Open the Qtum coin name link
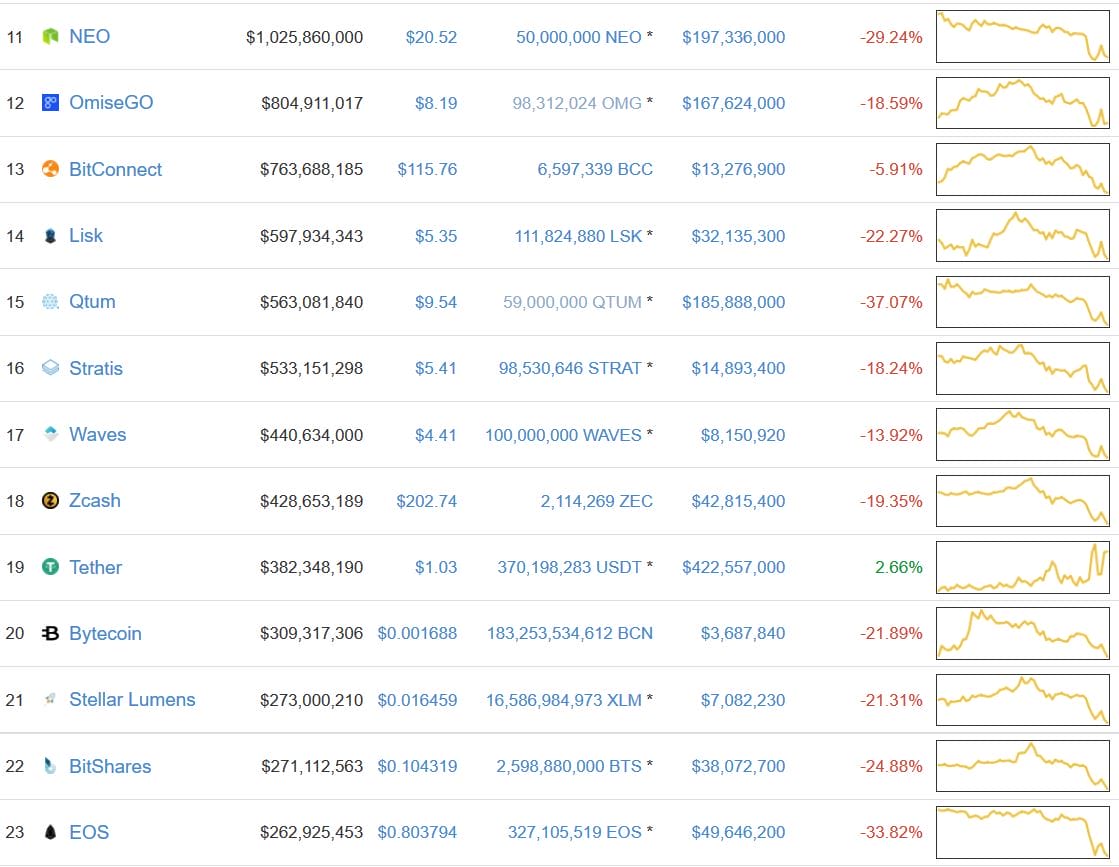Screen dimensions: 1119x867 point(92,302)
